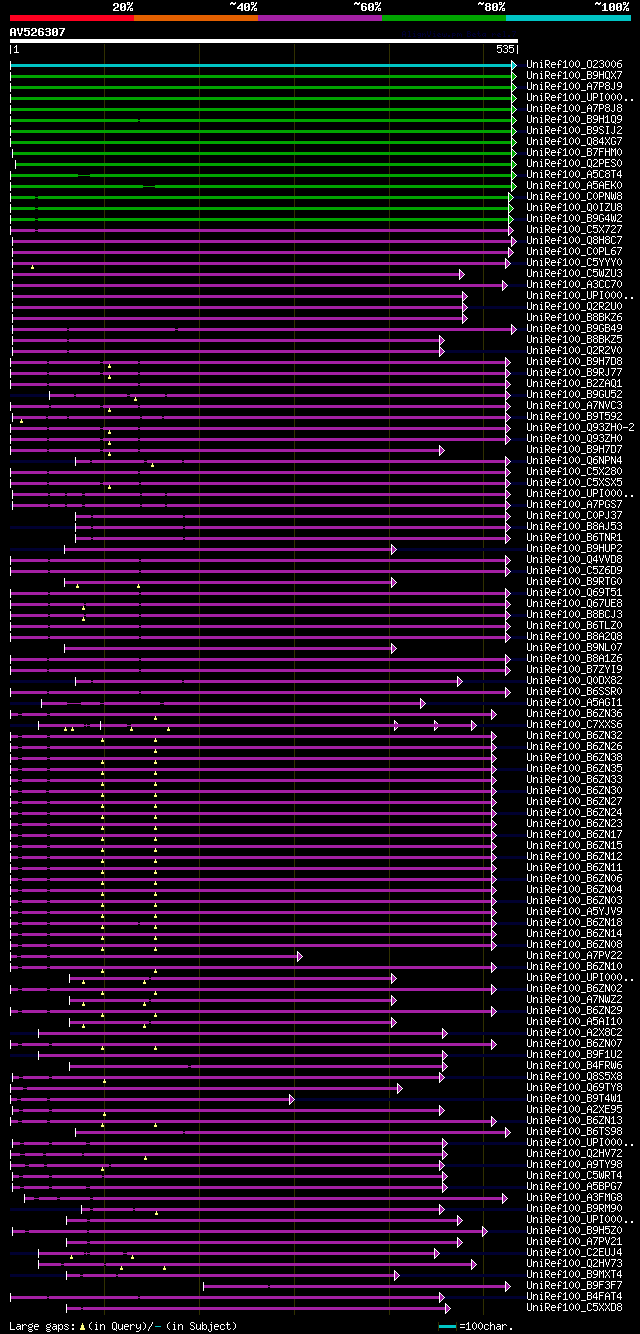The width and height of the screenshot is (640, 1334).
Task: Select the UniRef100_C5YYY0 entry
Action: point(573,262)
